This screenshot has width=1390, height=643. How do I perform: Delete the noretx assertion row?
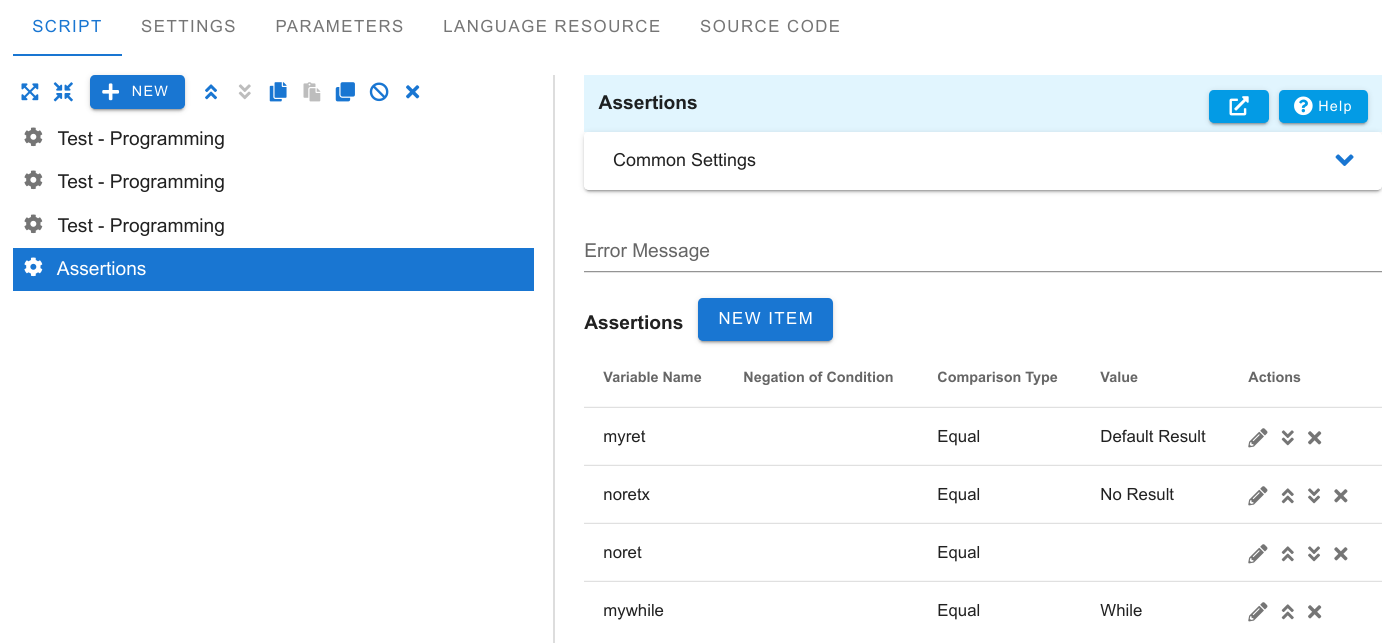(1341, 495)
